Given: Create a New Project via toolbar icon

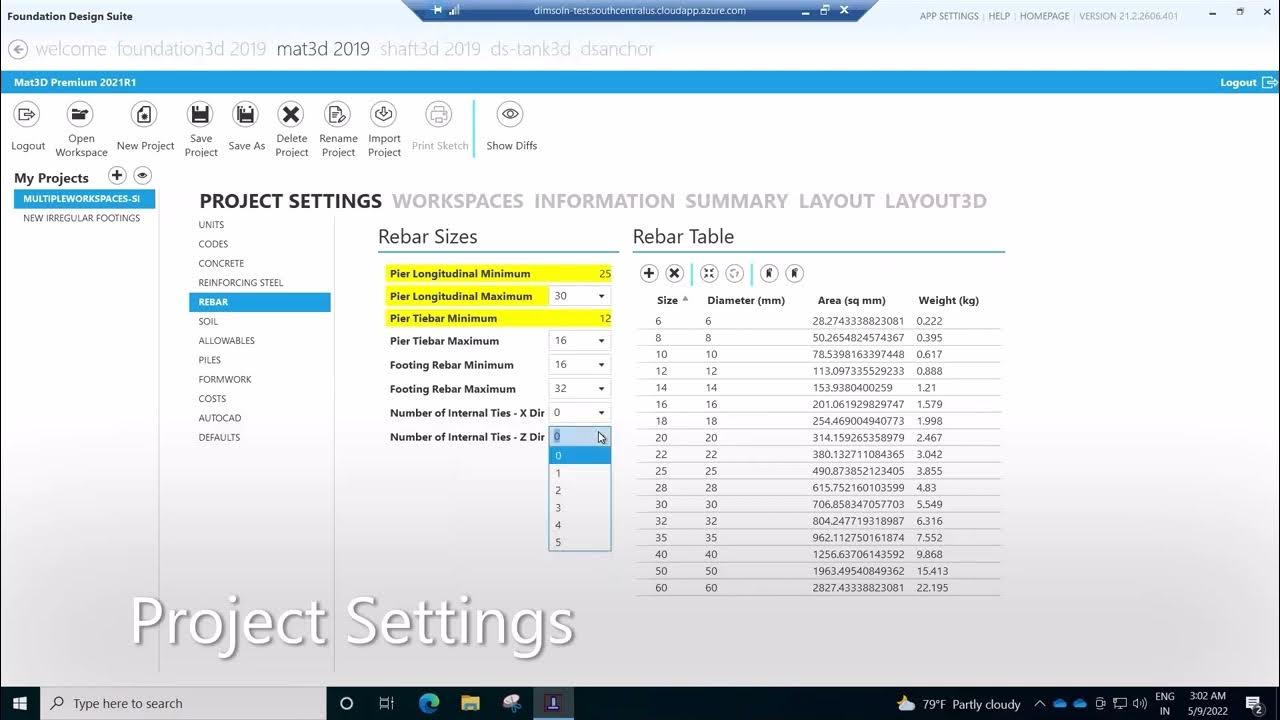Looking at the screenshot, I should pyautogui.click(x=145, y=114).
